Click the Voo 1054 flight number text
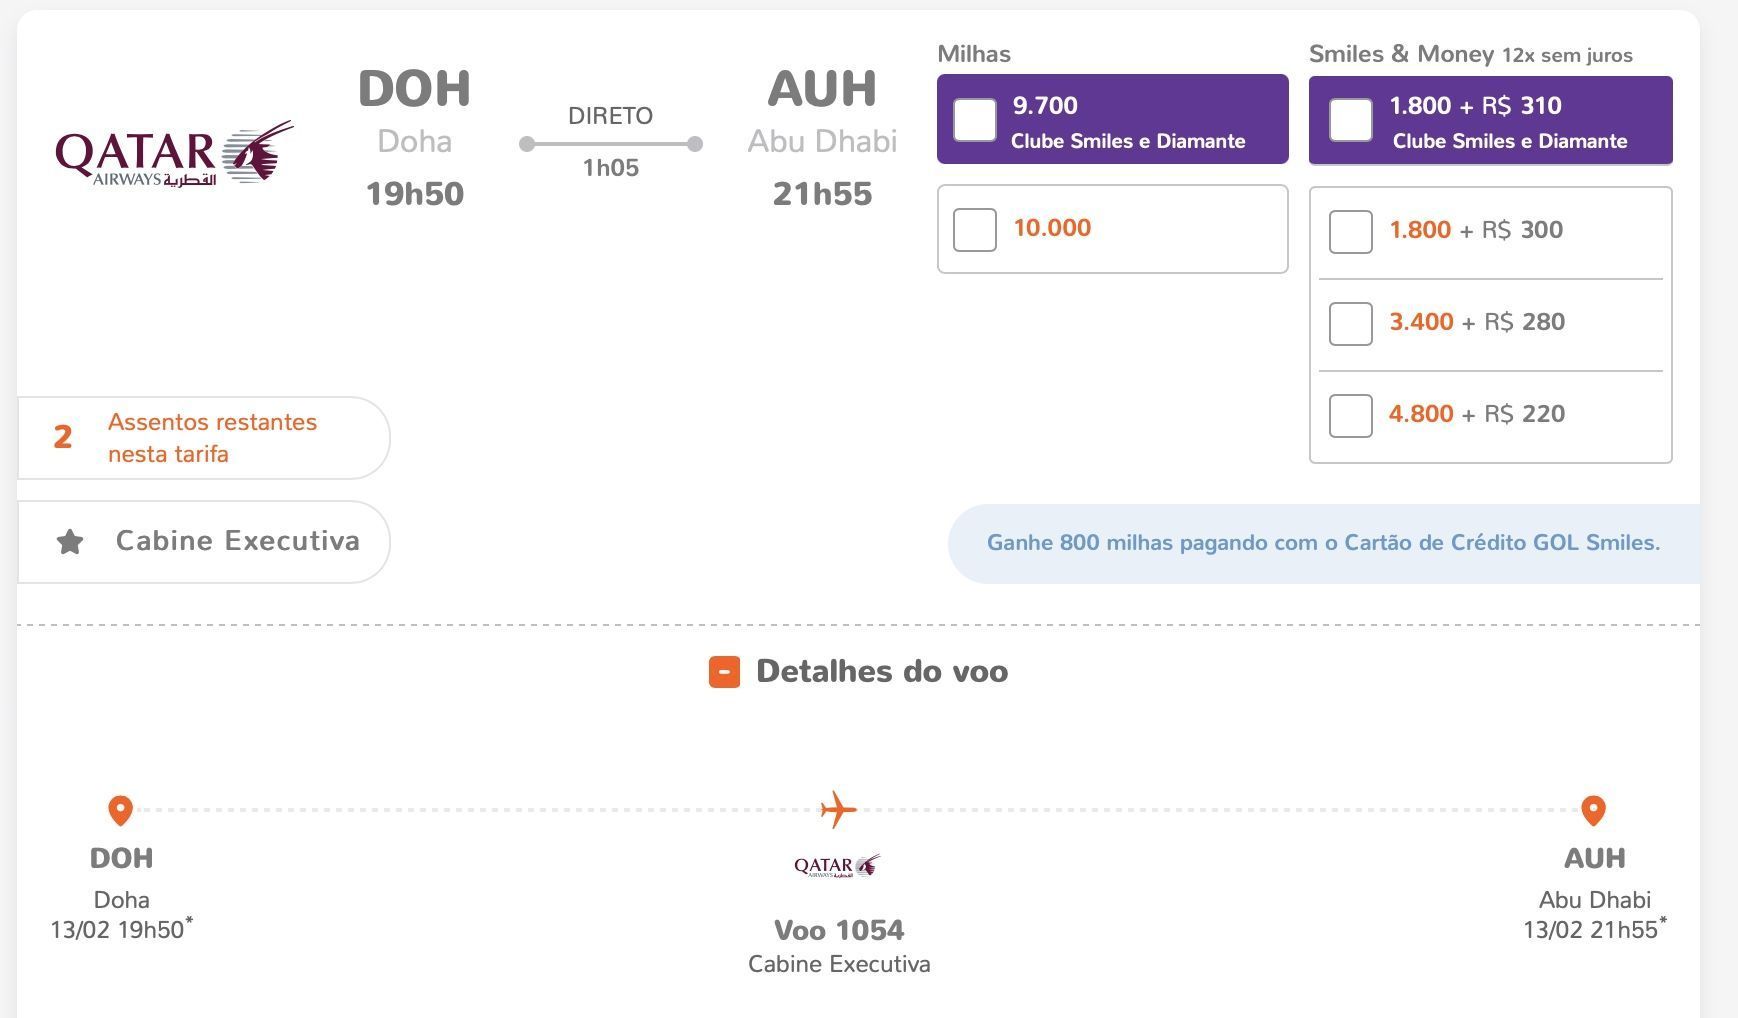 pyautogui.click(x=839, y=930)
